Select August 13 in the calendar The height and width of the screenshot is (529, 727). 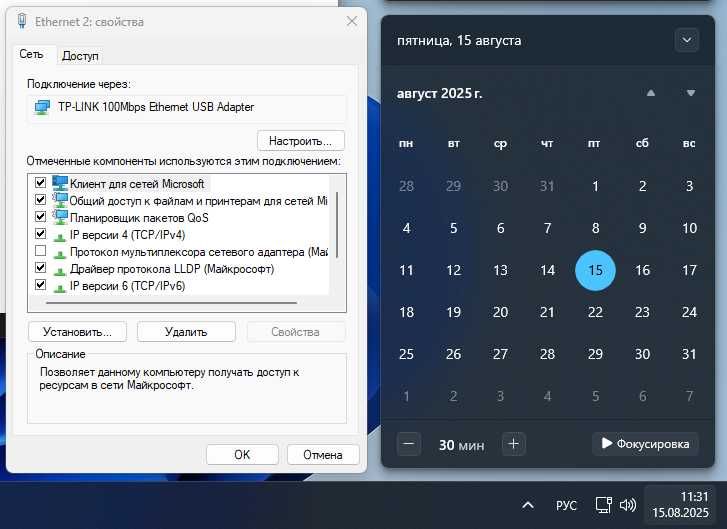[x=500, y=270]
